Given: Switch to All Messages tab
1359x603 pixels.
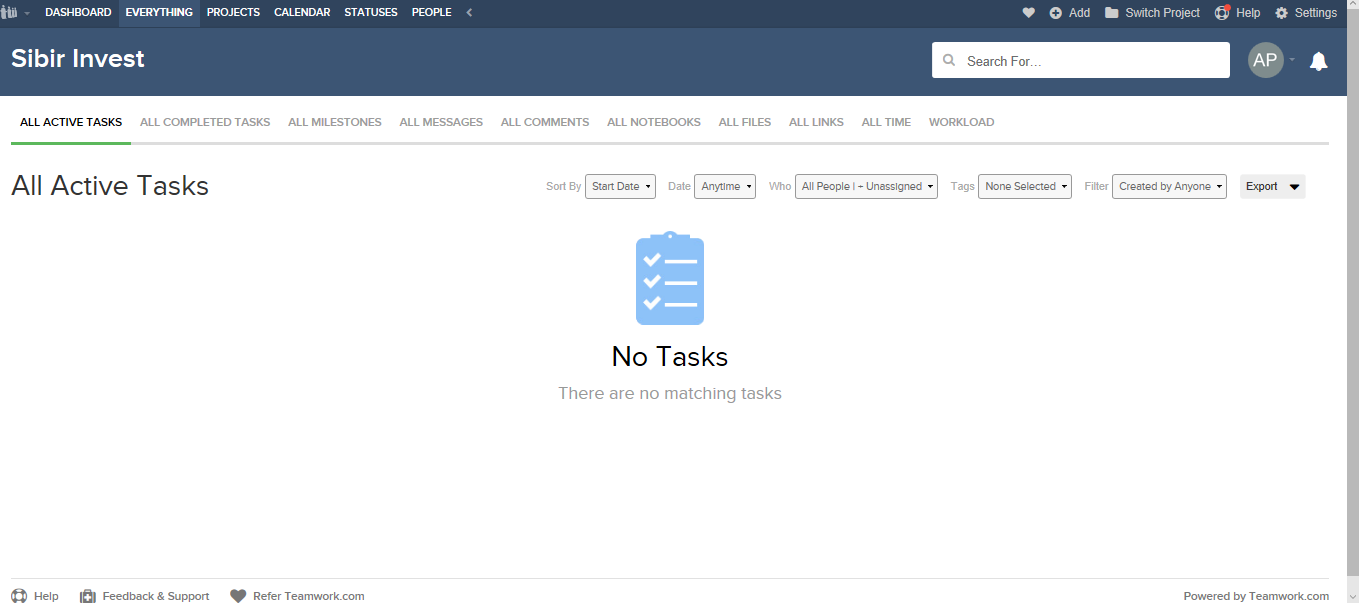Looking at the screenshot, I should [x=441, y=122].
